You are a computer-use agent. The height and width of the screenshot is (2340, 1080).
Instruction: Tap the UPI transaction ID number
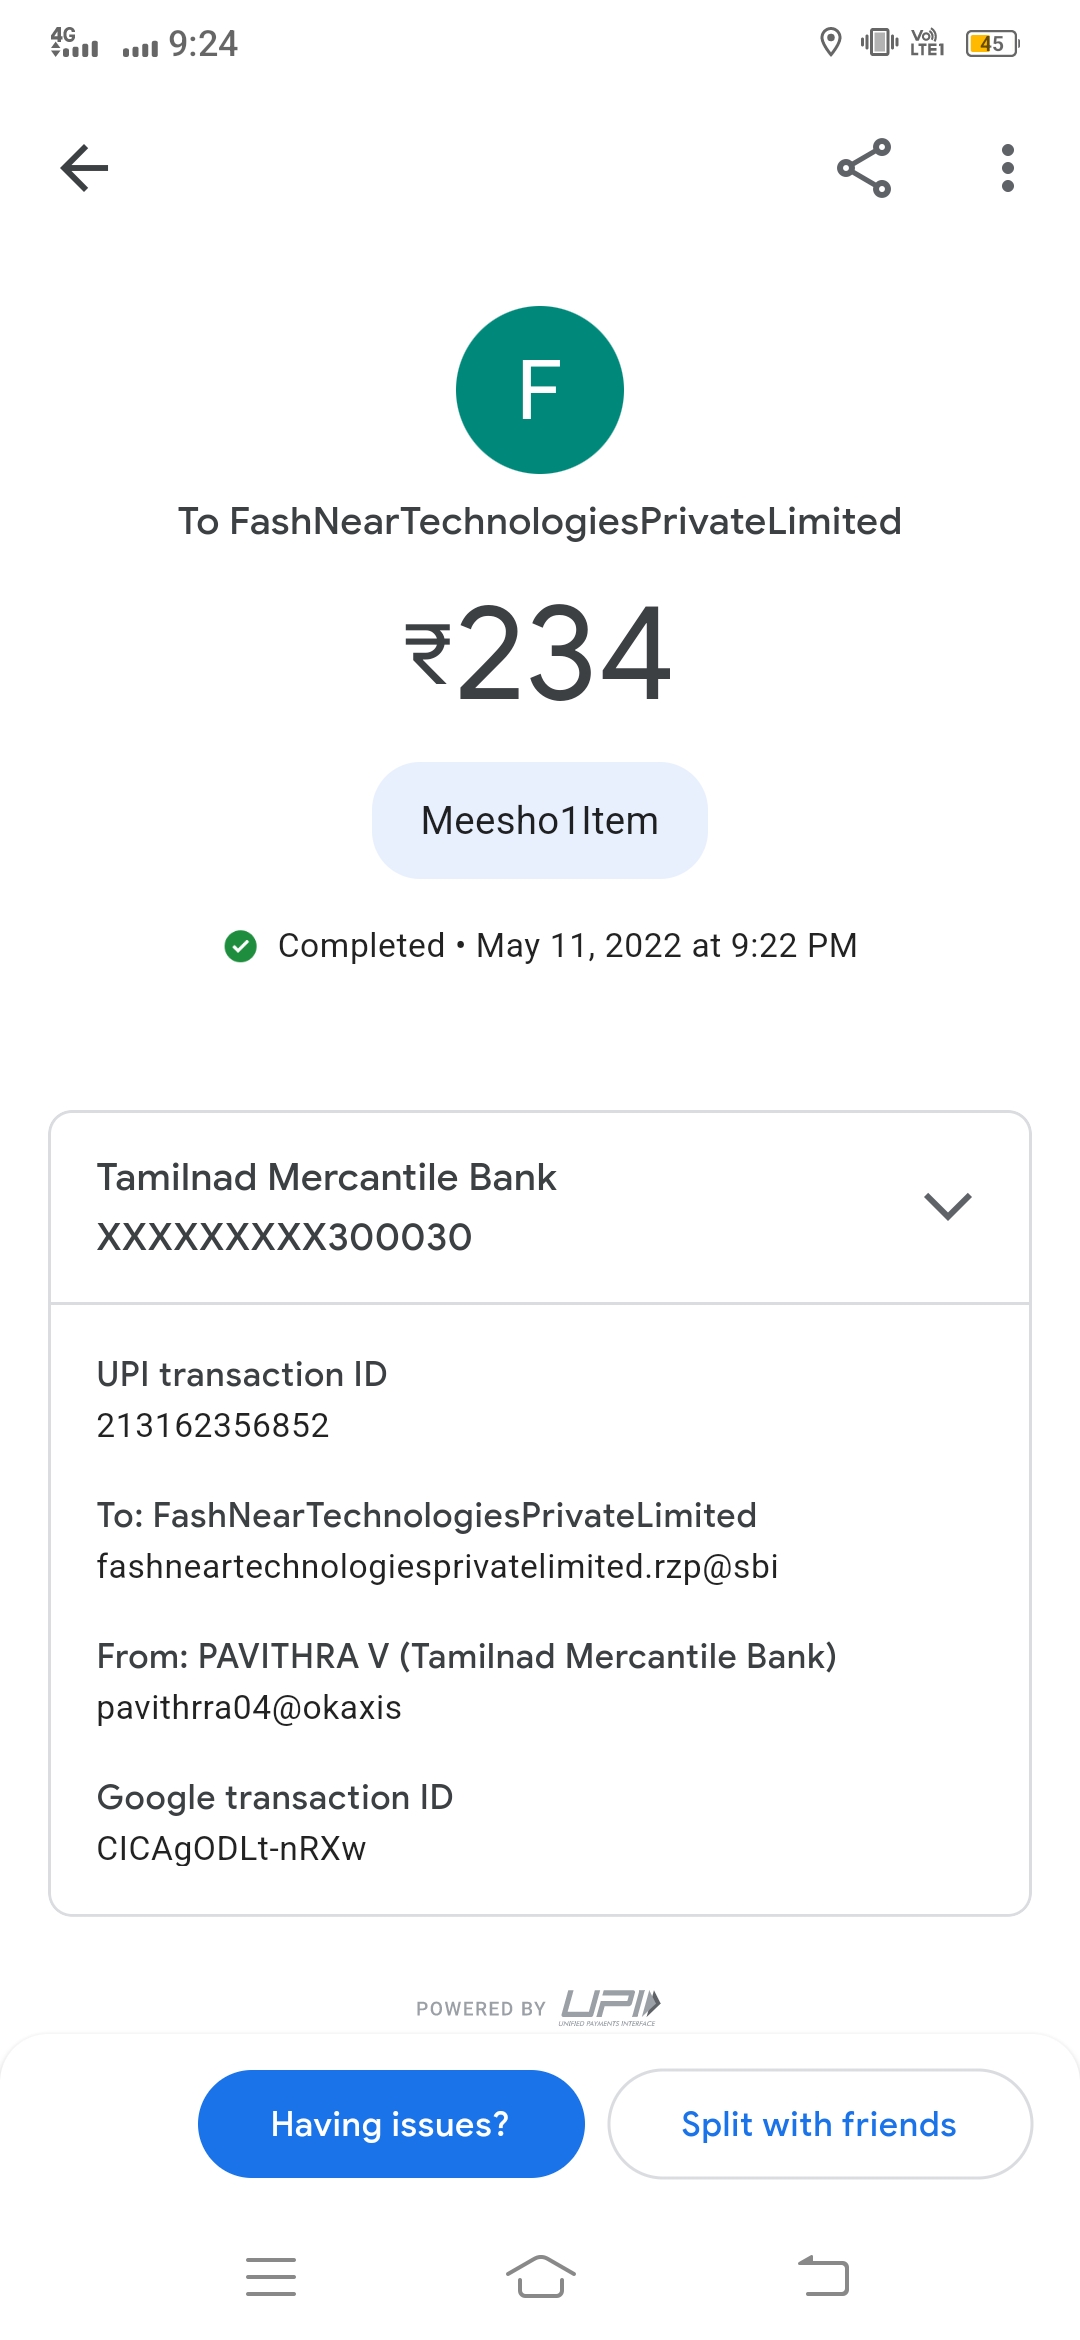[x=213, y=1425]
